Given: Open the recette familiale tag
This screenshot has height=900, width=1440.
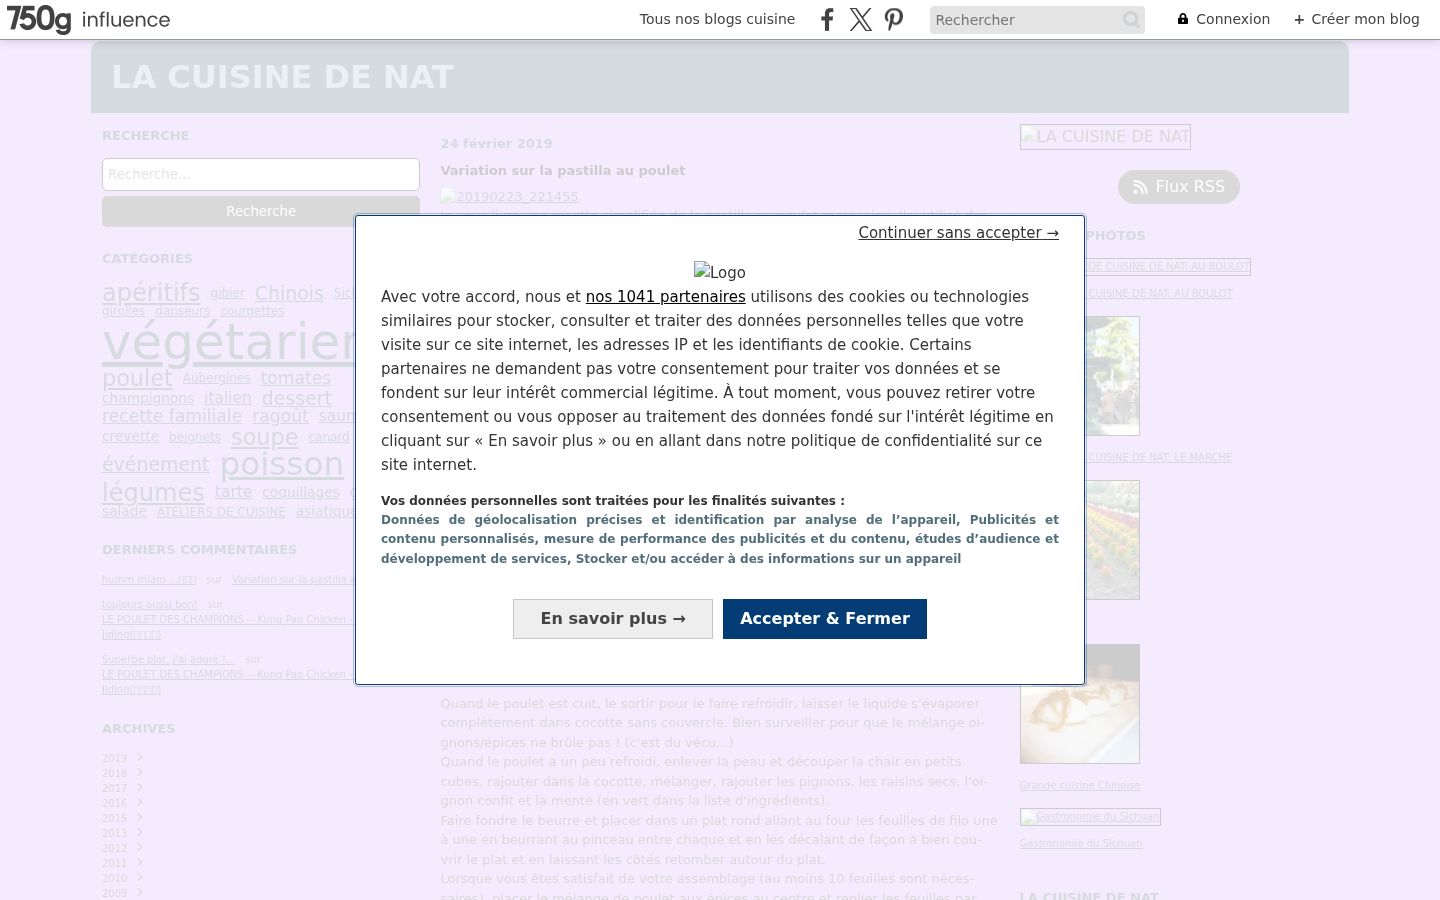Looking at the screenshot, I should (x=172, y=416).
